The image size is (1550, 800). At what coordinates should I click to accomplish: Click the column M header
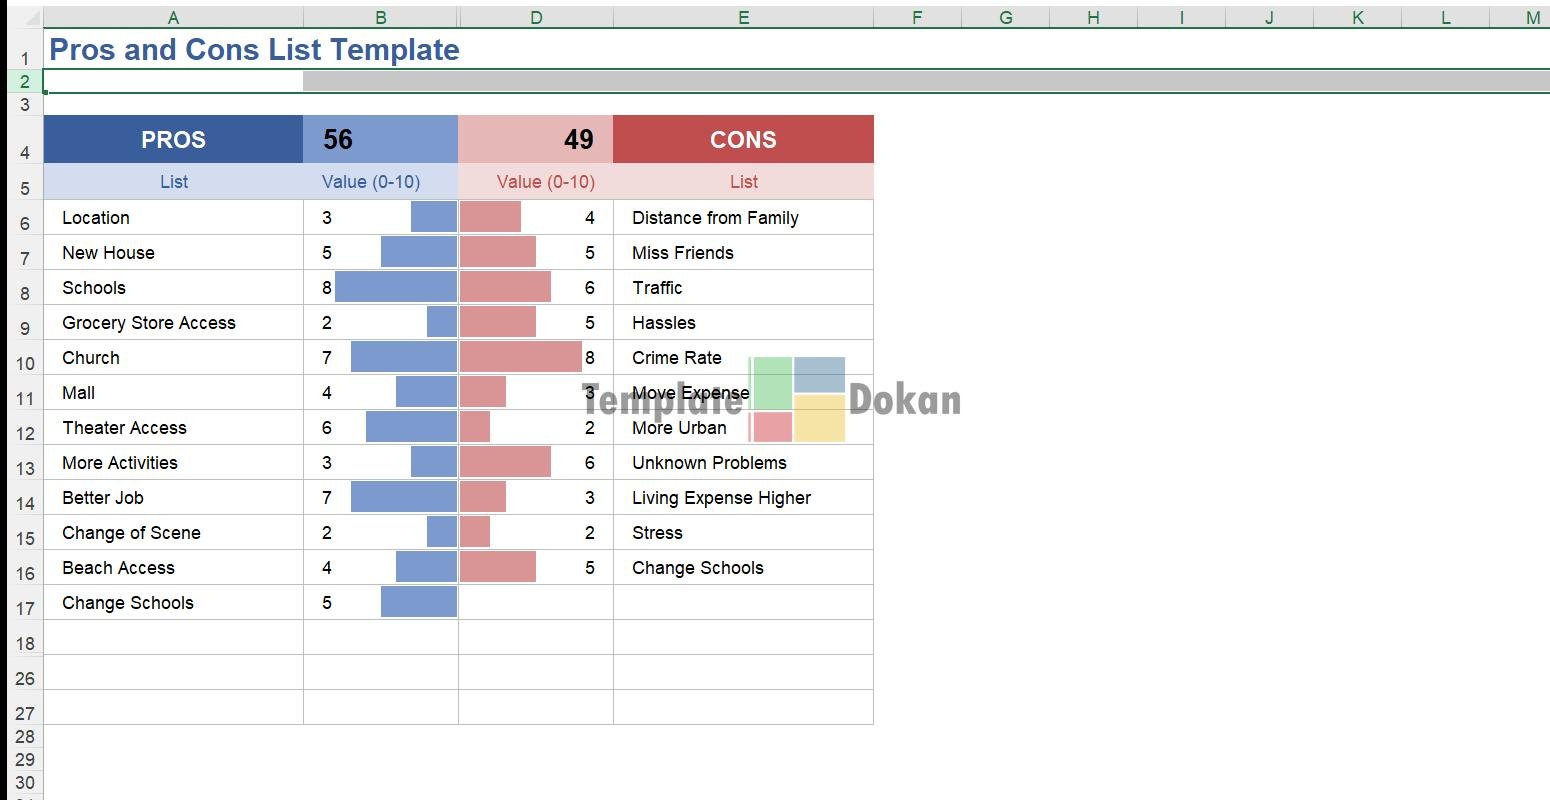tap(1531, 17)
